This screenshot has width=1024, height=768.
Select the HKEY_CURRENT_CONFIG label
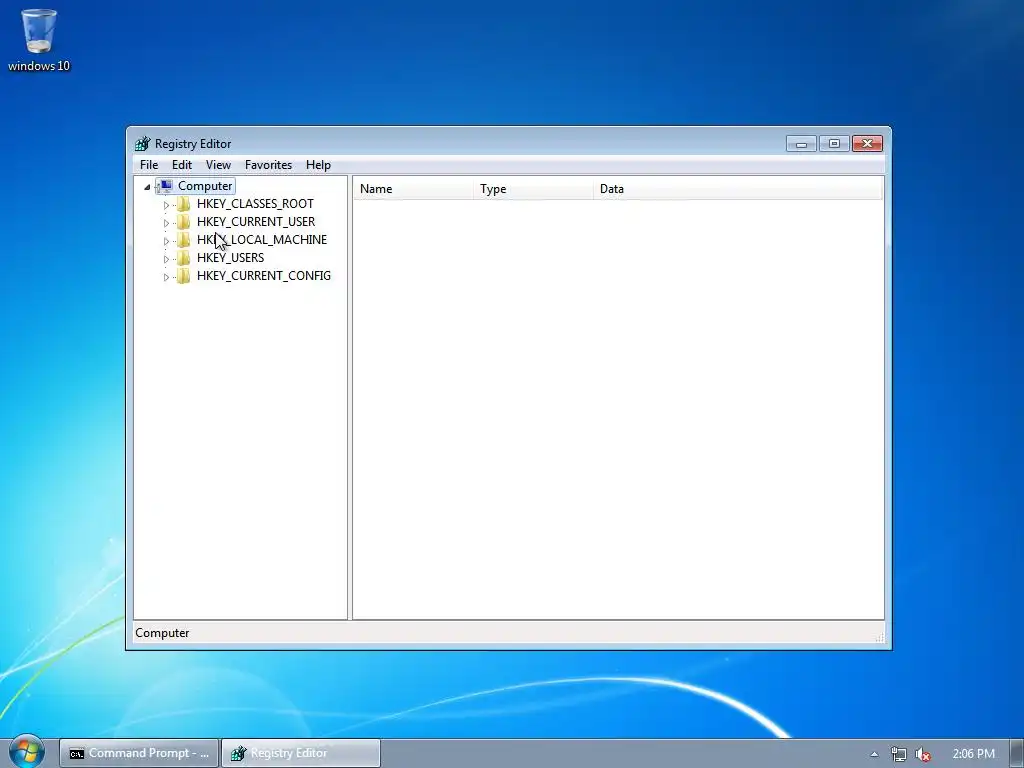[x=264, y=276]
